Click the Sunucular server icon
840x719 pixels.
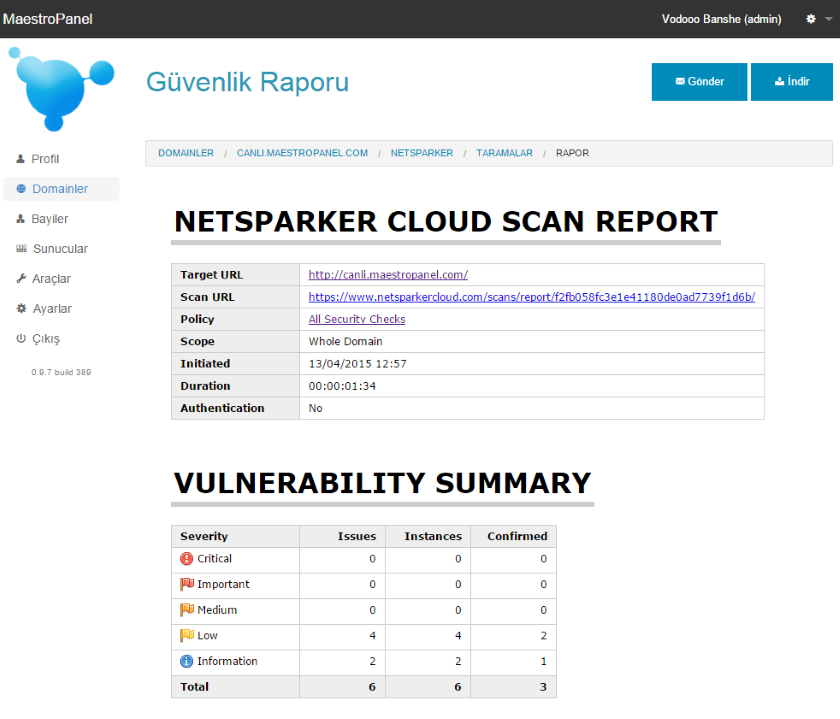point(21,249)
